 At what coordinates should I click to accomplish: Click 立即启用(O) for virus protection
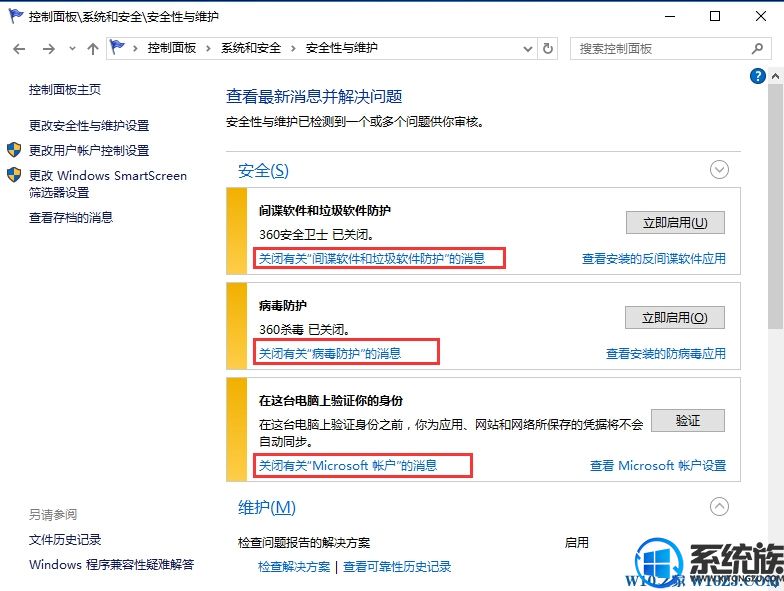(674, 318)
